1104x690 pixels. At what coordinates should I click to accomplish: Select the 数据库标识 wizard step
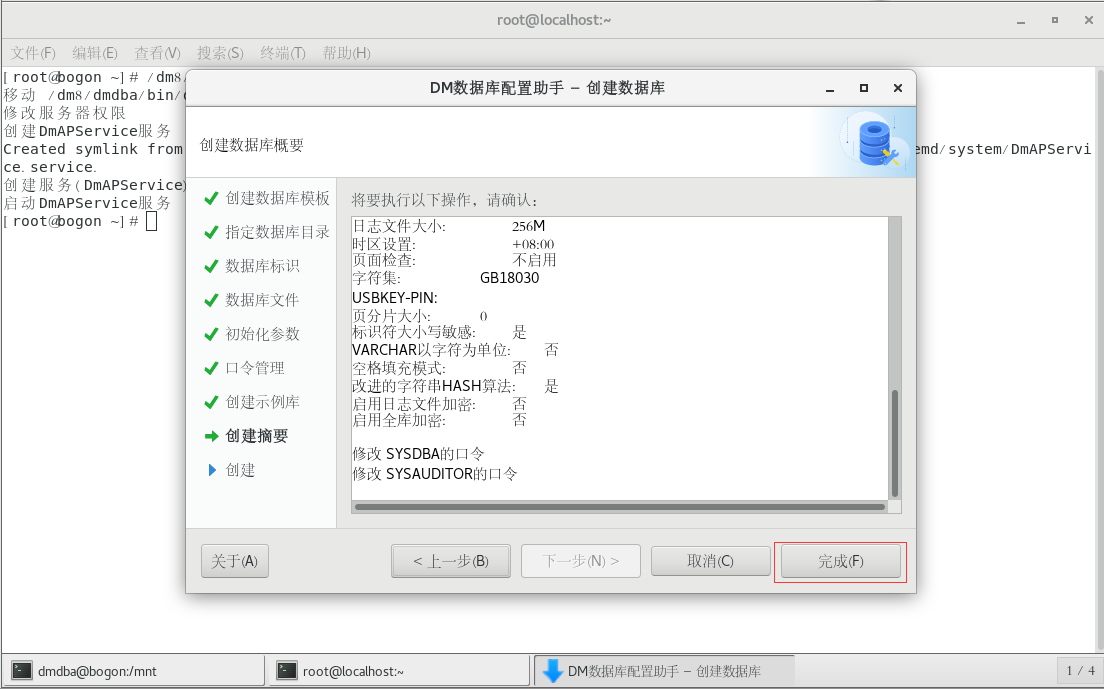[262, 266]
